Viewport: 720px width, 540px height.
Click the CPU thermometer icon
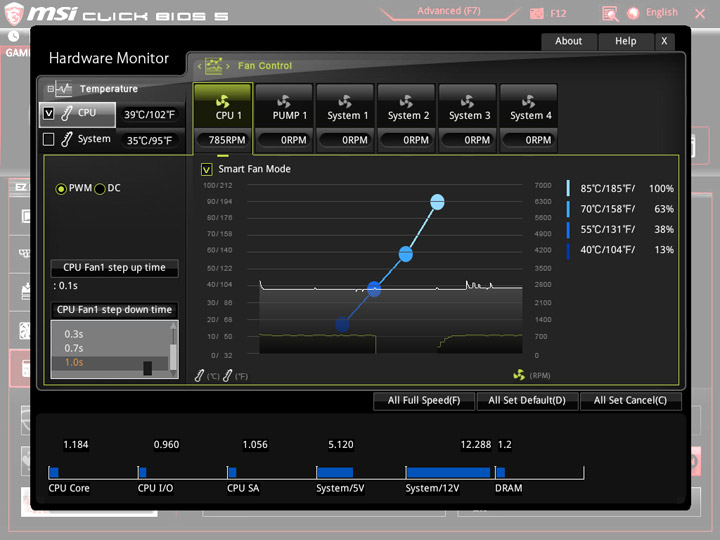[67, 113]
